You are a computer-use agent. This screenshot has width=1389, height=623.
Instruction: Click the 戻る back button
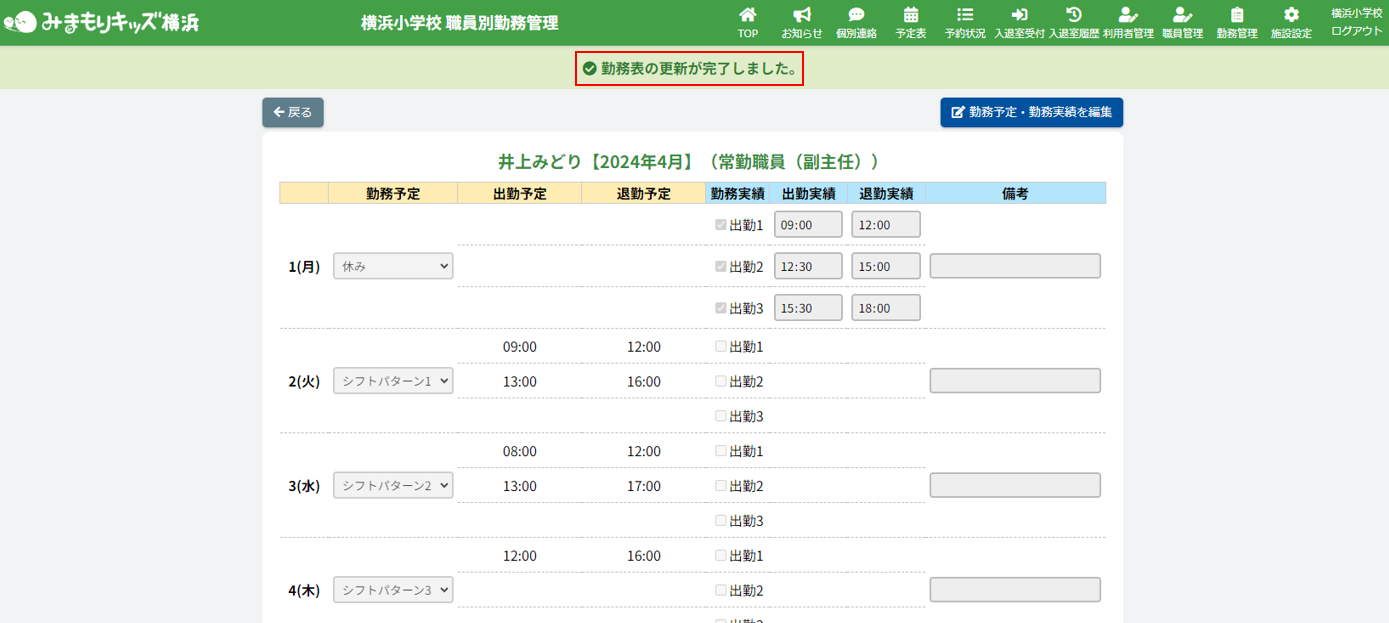click(x=293, y=113)
